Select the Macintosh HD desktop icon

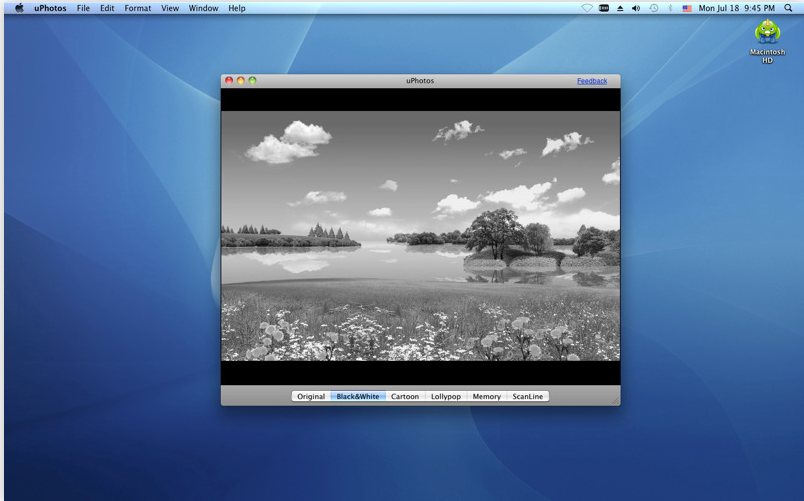(767, 41)
